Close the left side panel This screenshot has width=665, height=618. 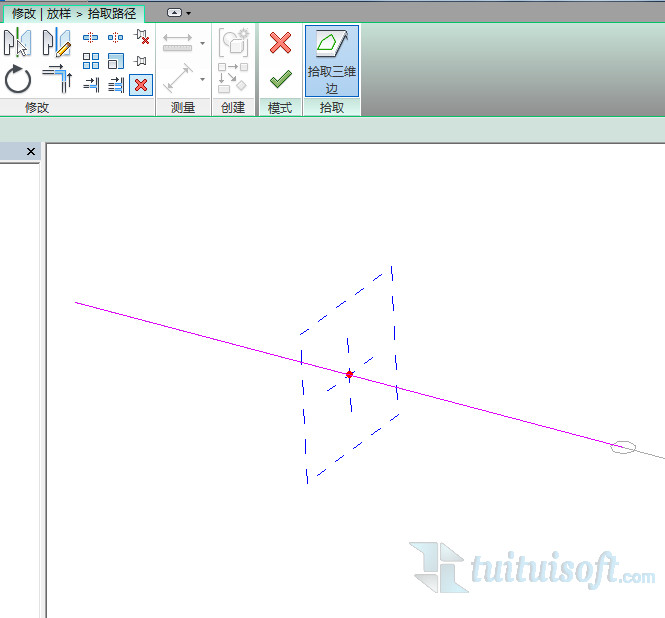30,152
